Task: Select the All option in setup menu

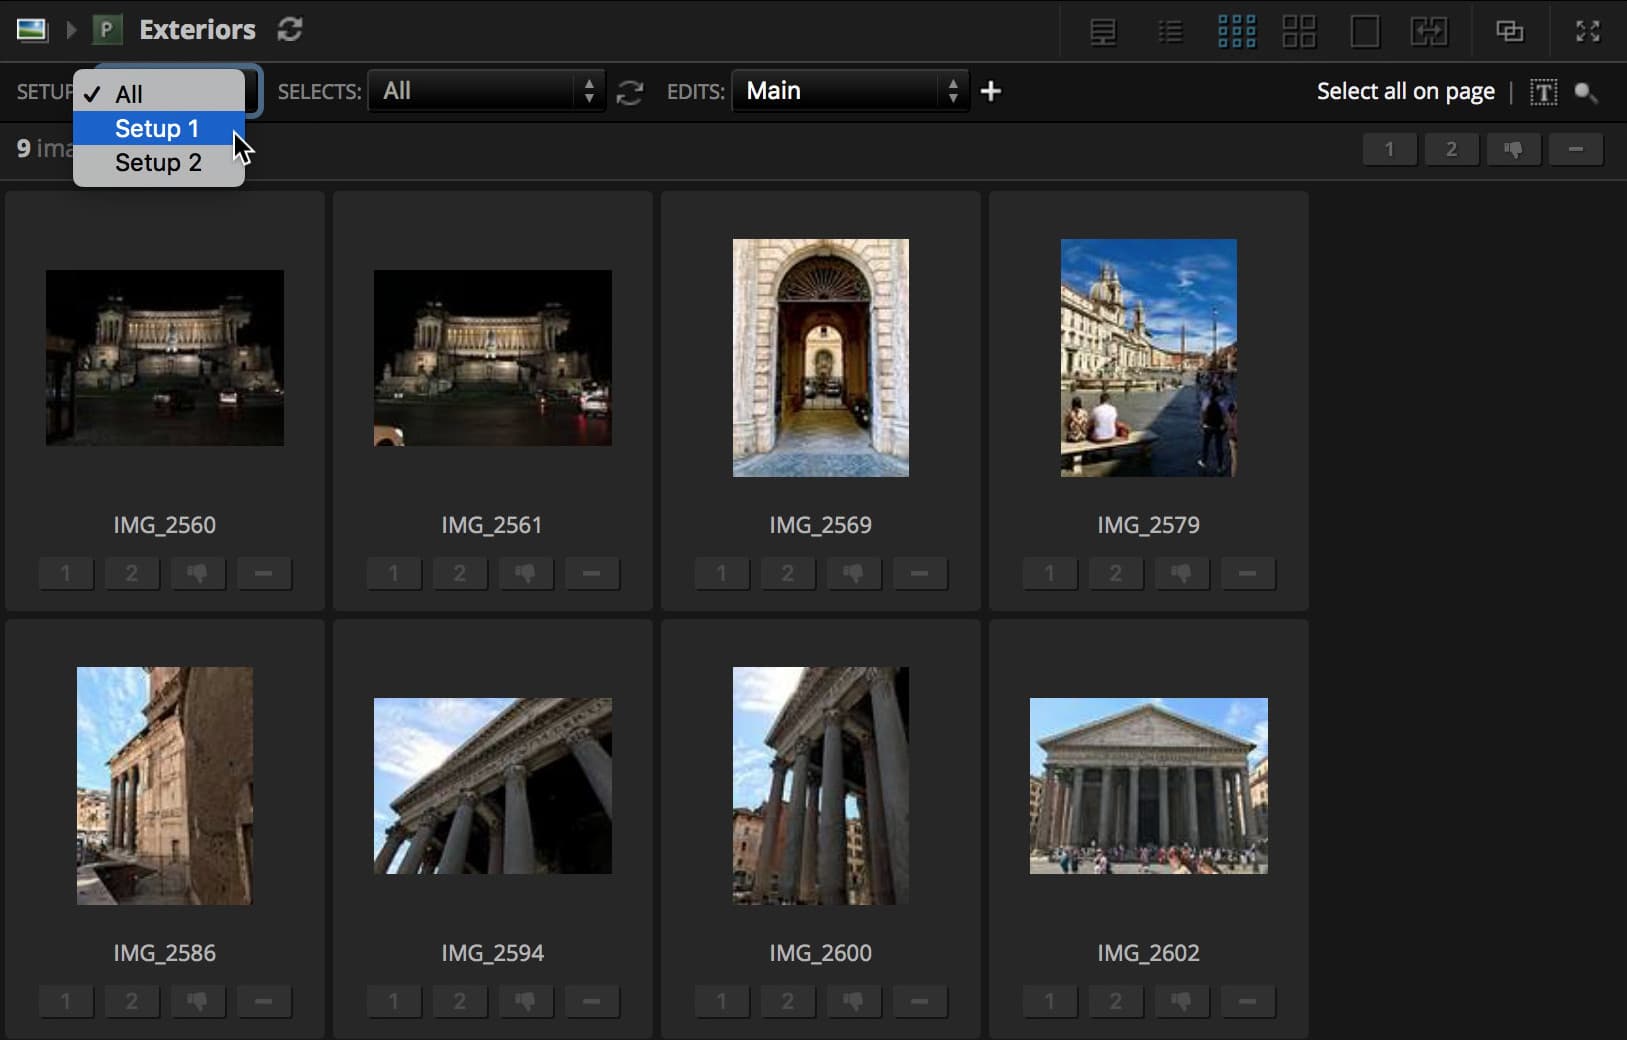Action: 129,94
